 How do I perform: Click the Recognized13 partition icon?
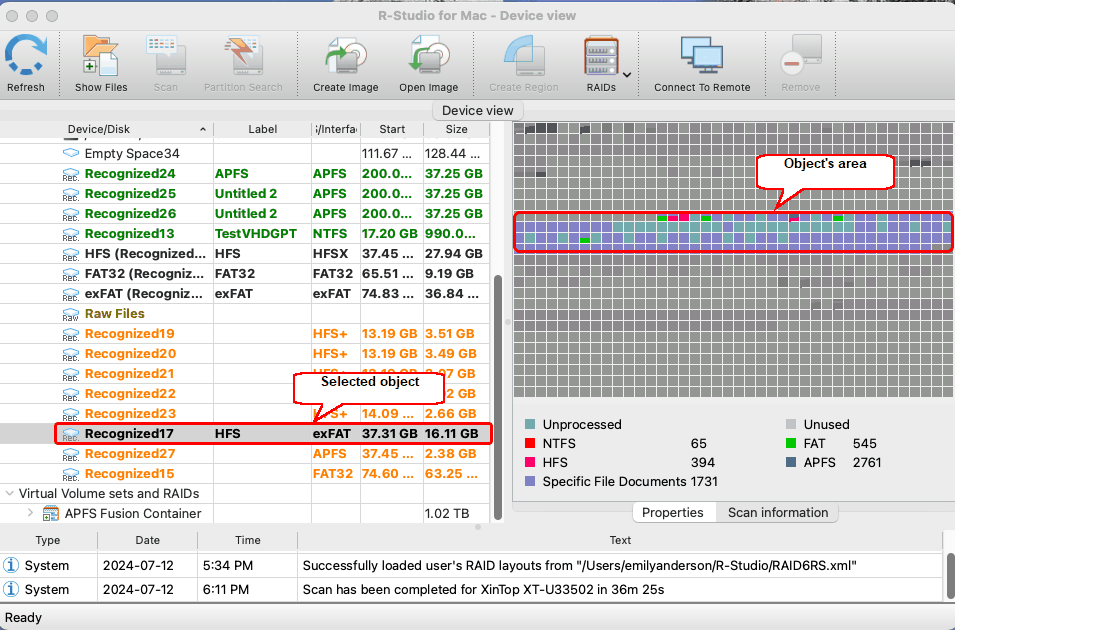coord(70,234)
